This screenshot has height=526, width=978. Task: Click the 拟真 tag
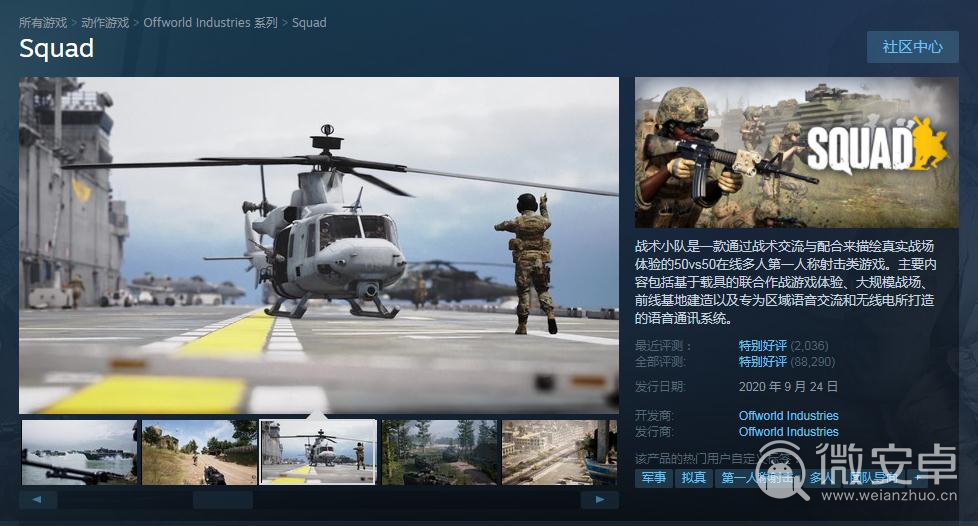[x=694, y=478]
